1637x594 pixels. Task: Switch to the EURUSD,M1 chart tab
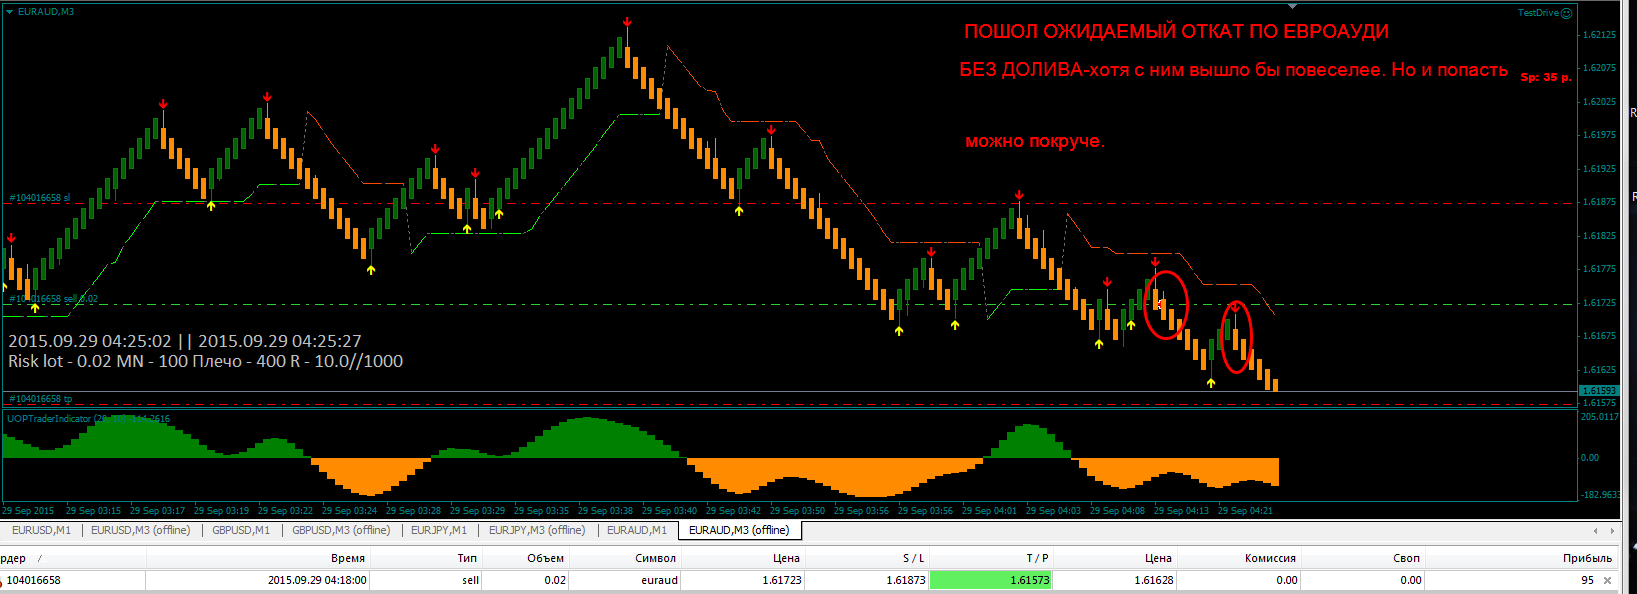click(41, 530)
